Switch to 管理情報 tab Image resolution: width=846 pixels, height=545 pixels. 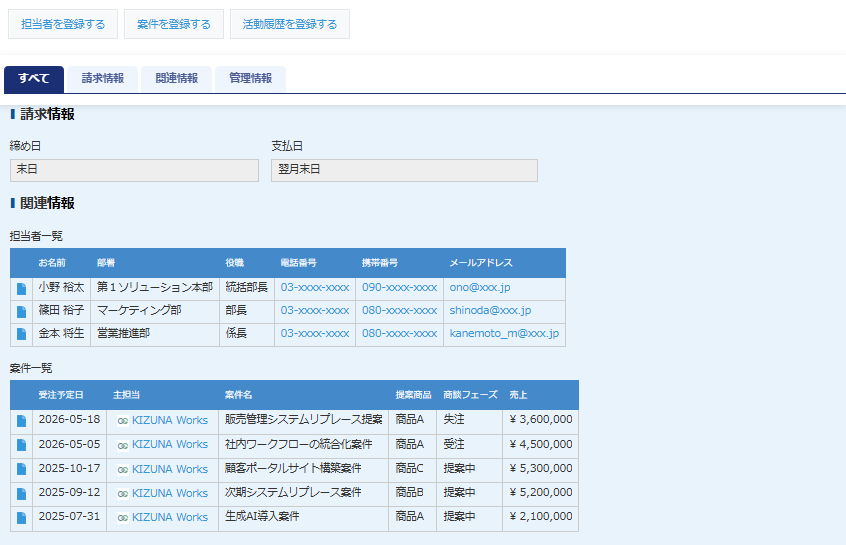coord(250,79)
